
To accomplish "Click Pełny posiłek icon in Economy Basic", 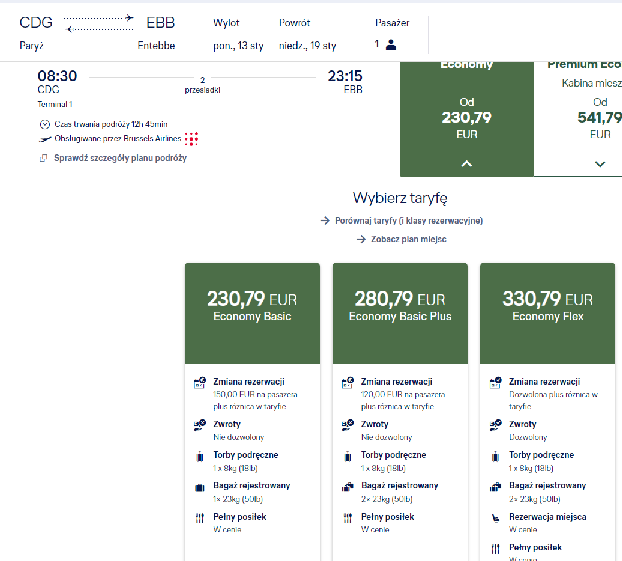I will coord(200,518).
